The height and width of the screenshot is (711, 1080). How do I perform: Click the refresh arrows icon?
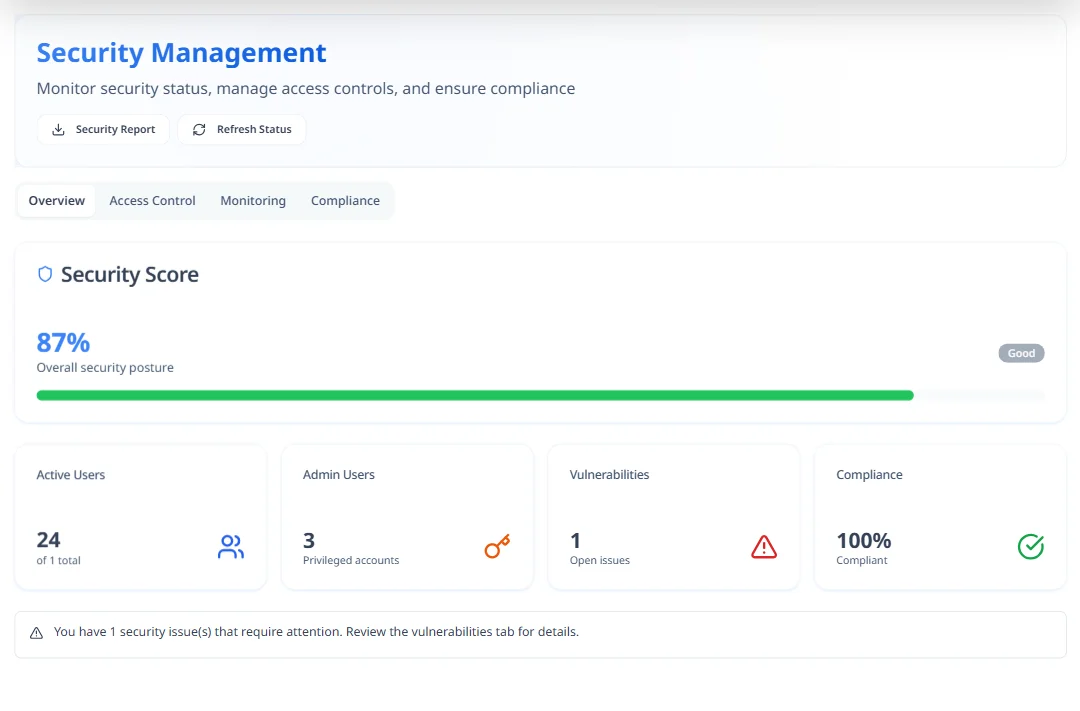click(199, 130)
